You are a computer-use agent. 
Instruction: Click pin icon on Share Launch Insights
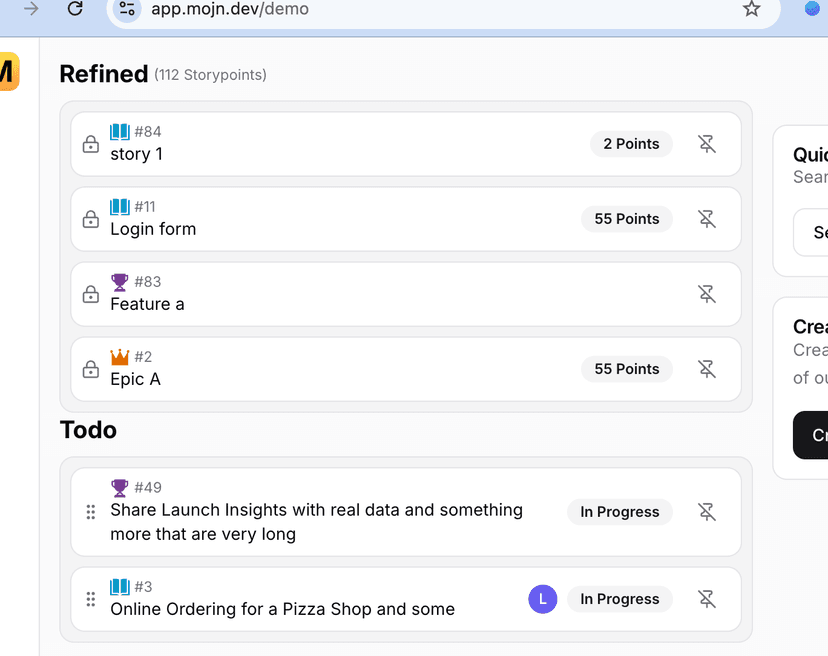[707, 512]
